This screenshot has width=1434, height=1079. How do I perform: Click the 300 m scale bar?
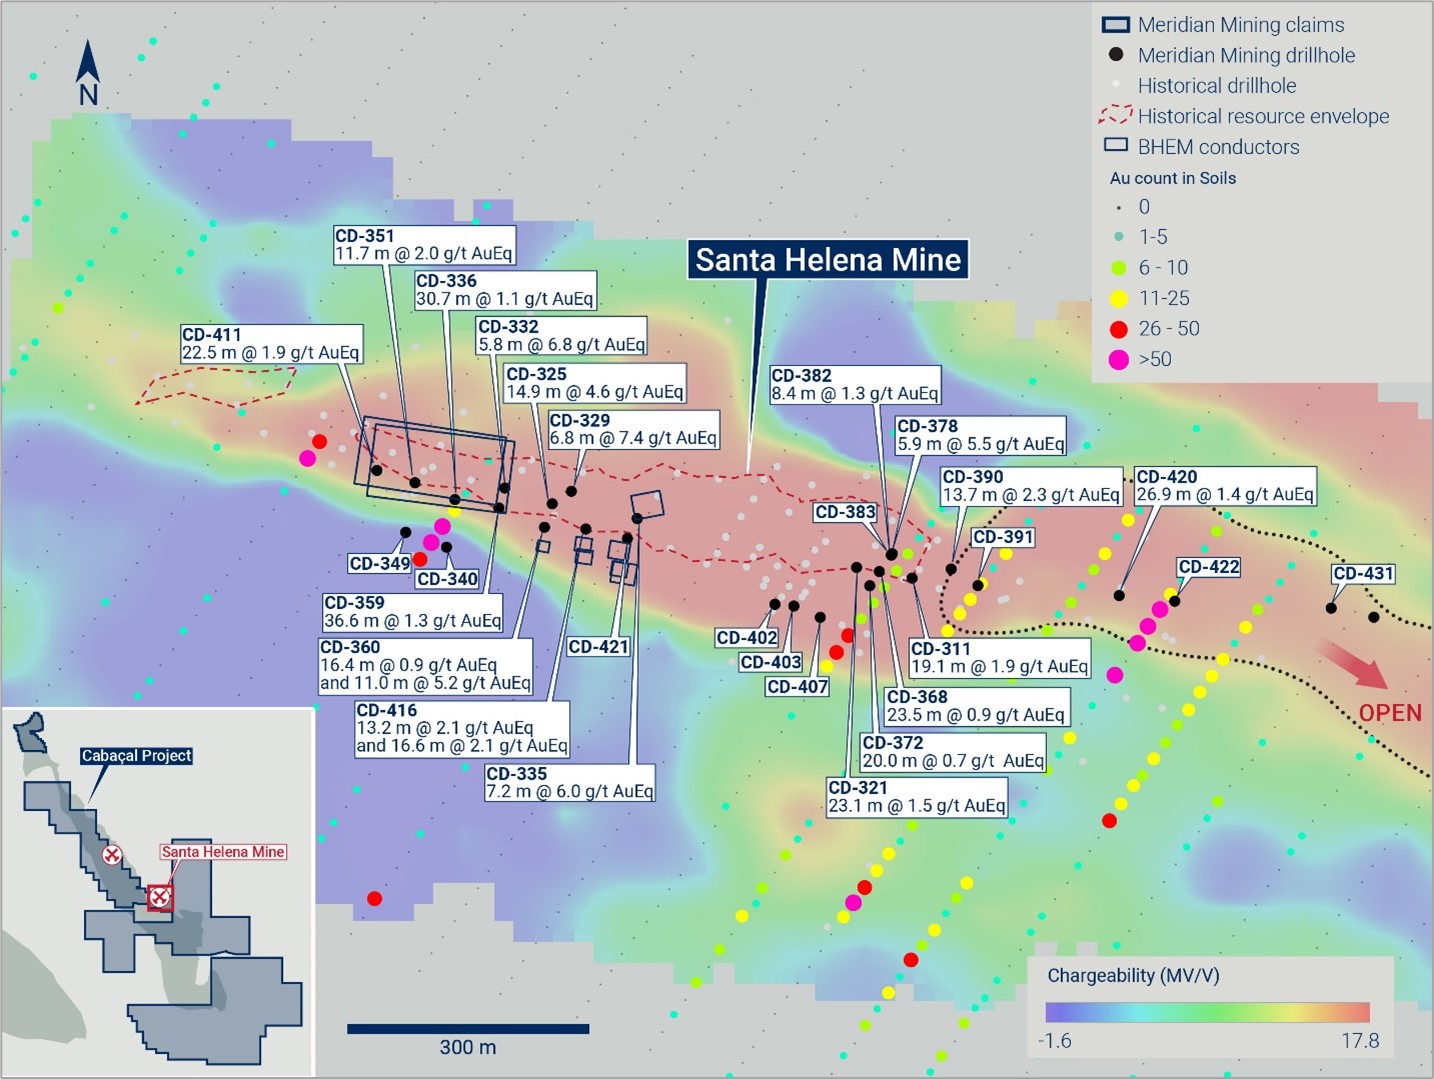point(468,1028)
